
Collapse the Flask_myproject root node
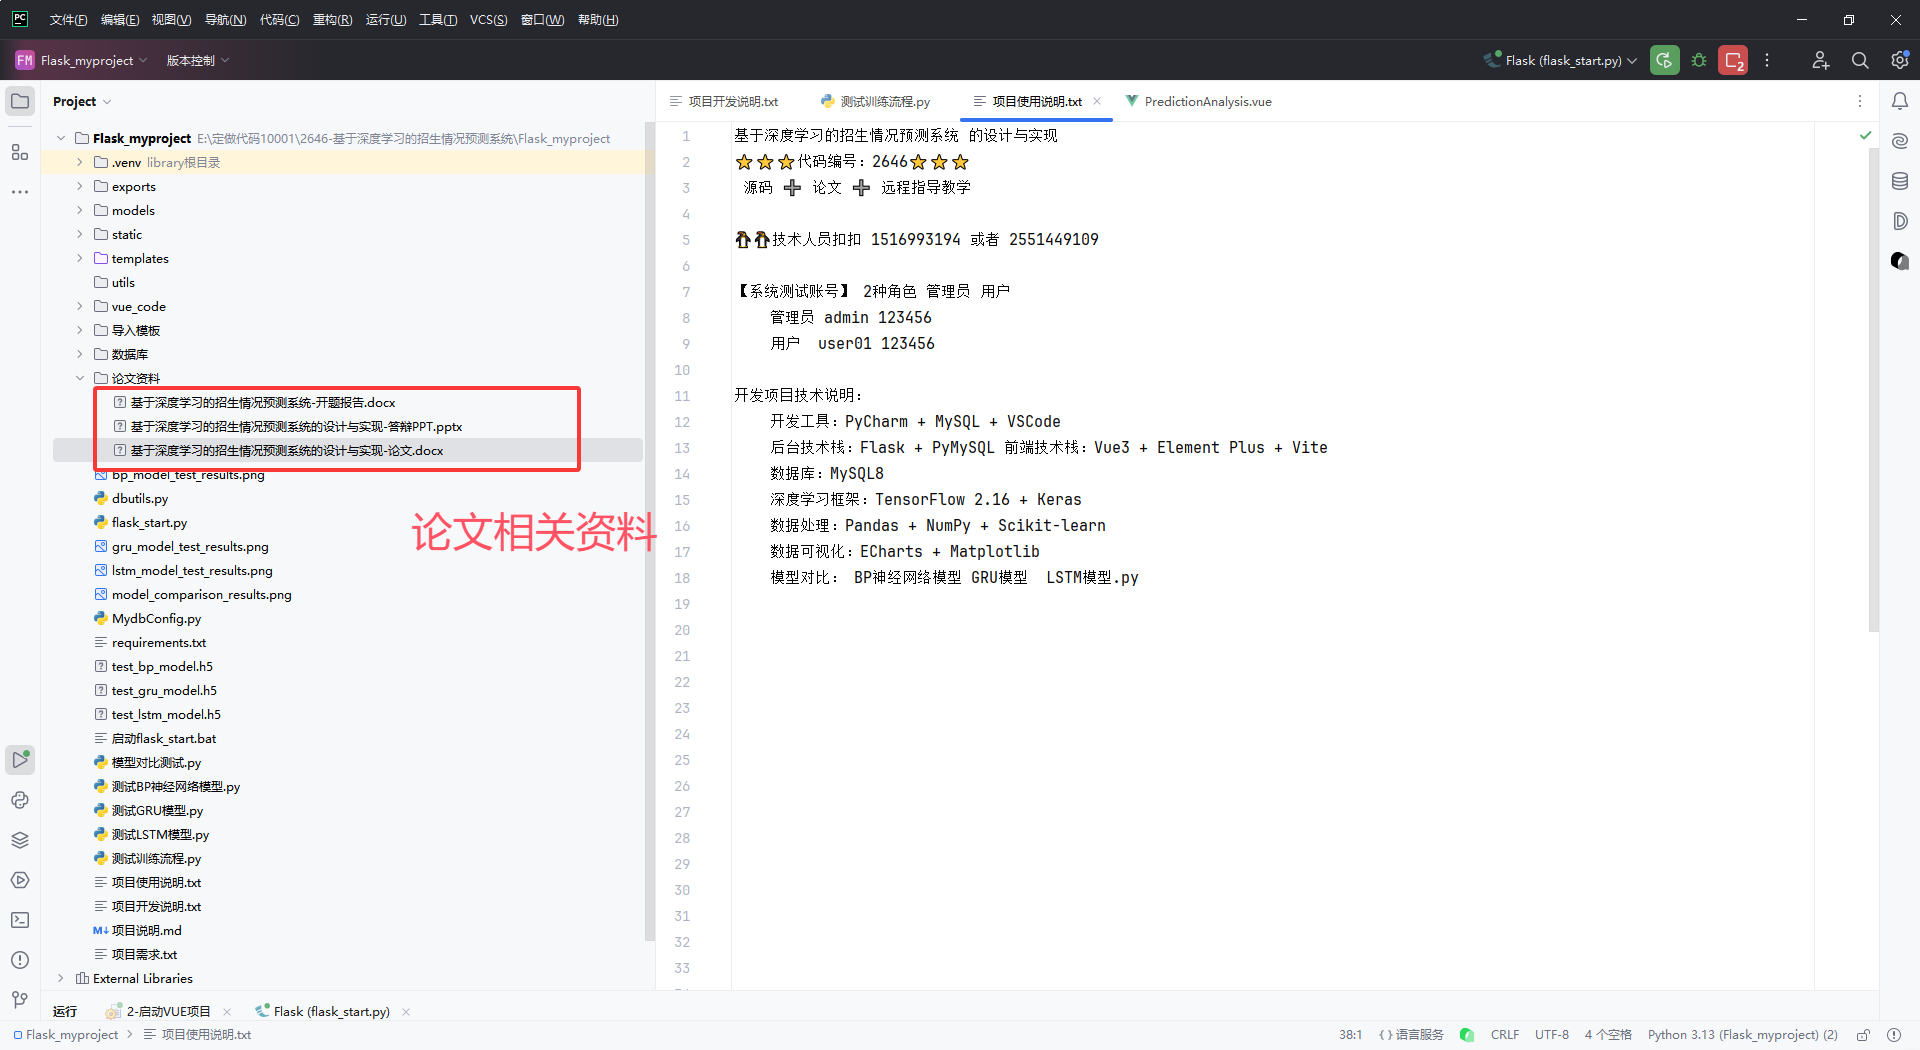[x=61, y=138]
